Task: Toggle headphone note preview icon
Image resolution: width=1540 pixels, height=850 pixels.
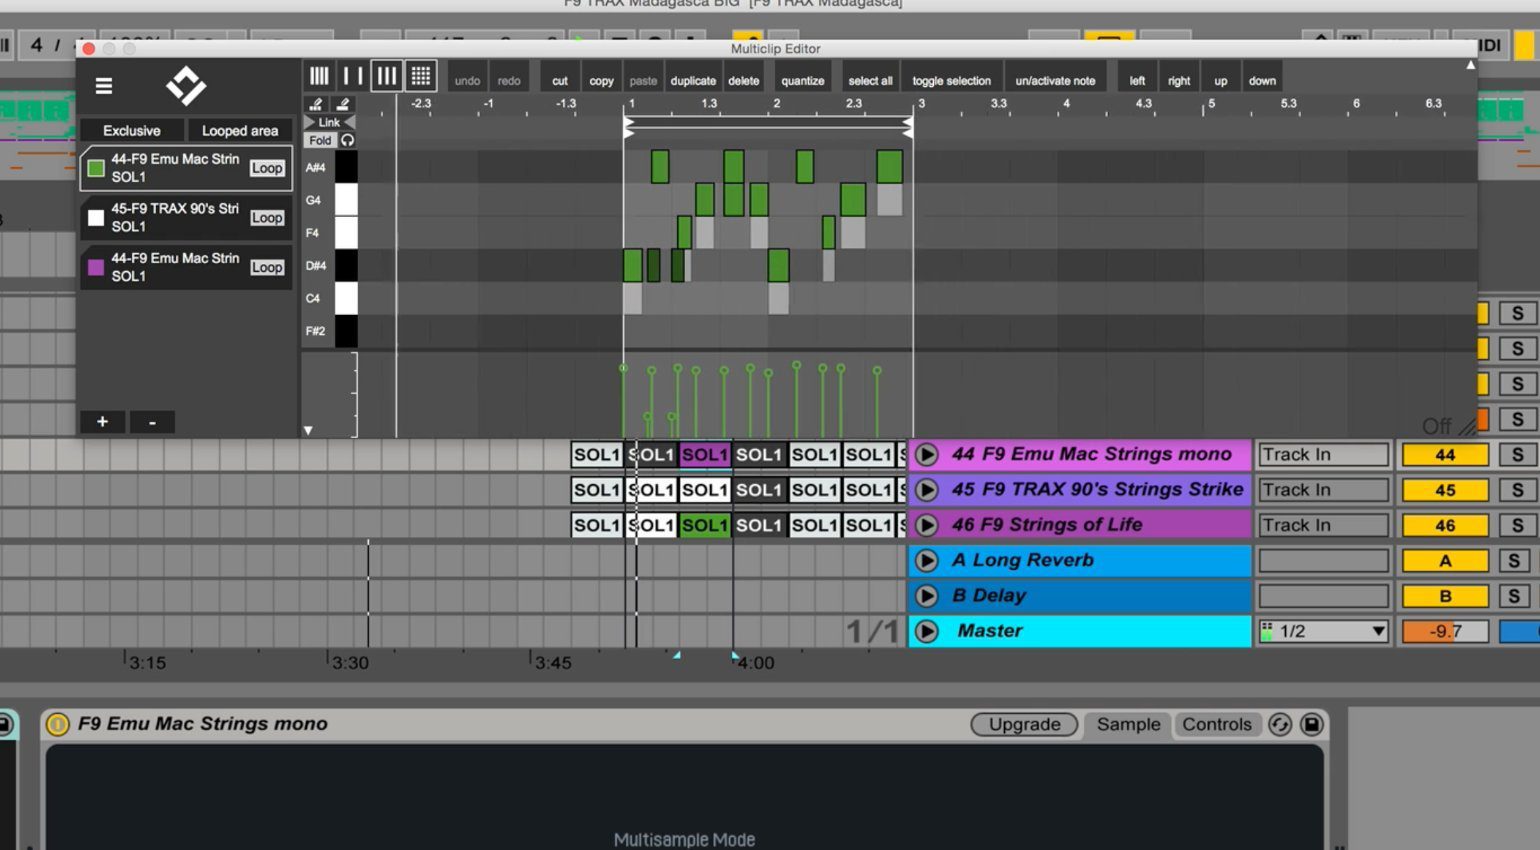Action: [347, 140]
